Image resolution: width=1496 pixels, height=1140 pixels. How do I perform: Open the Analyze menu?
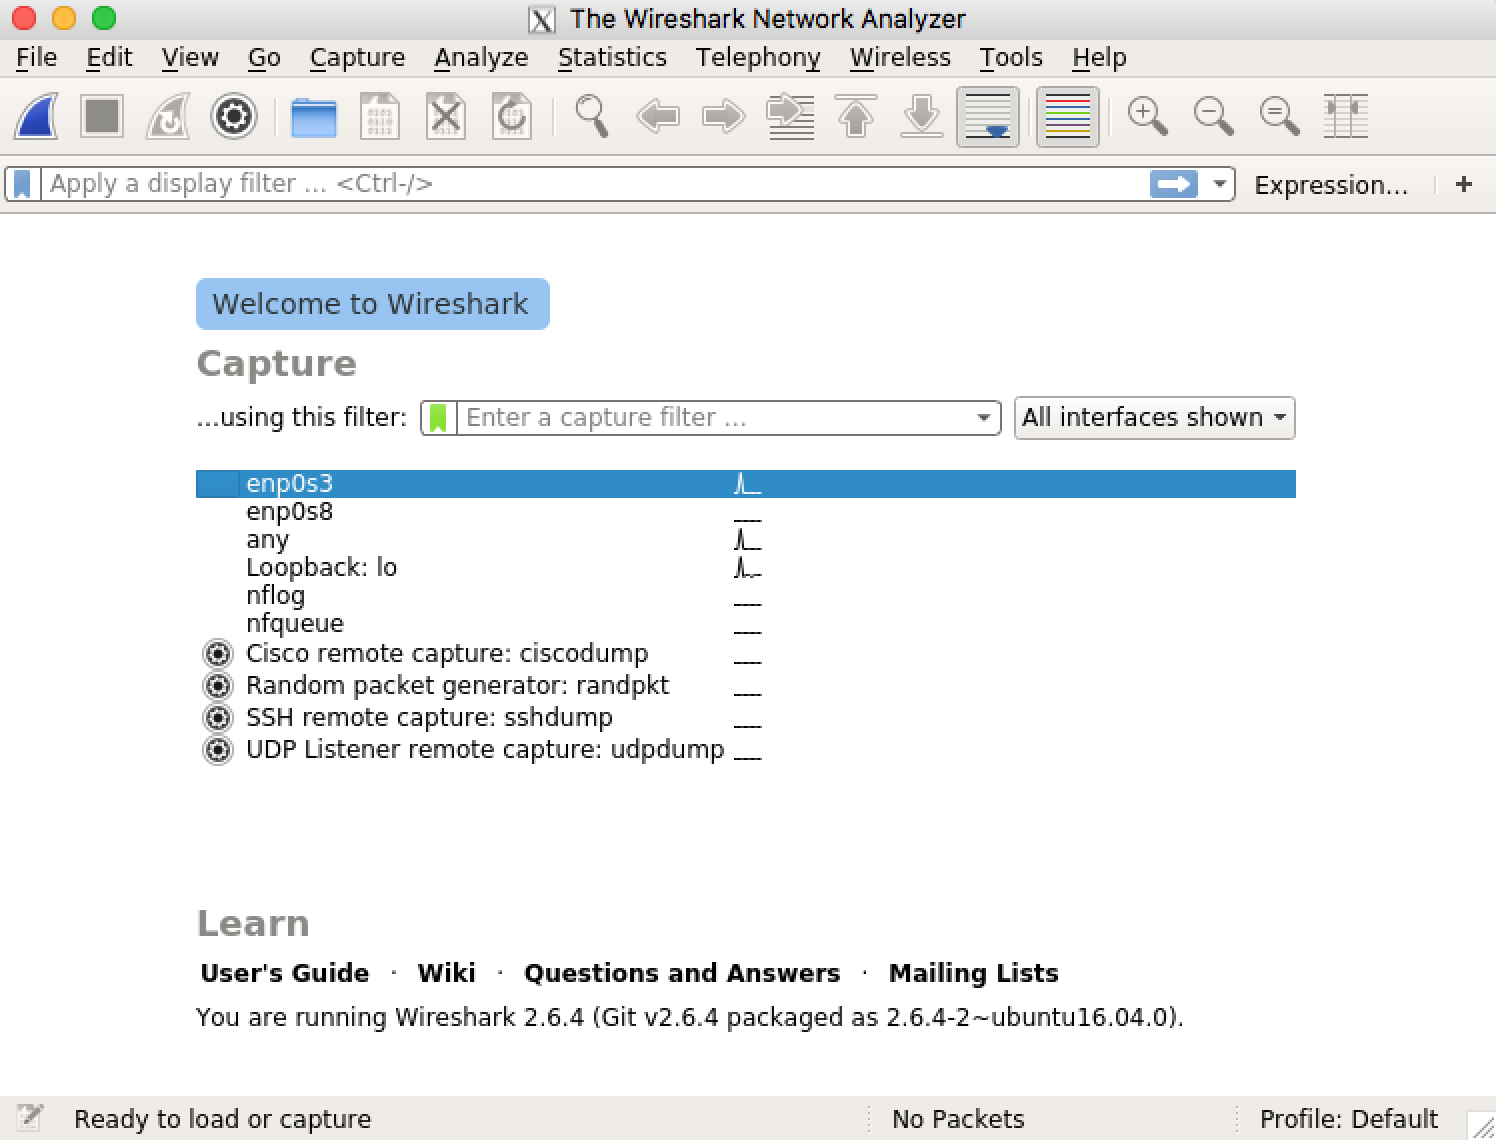click(x=481, y=58)
